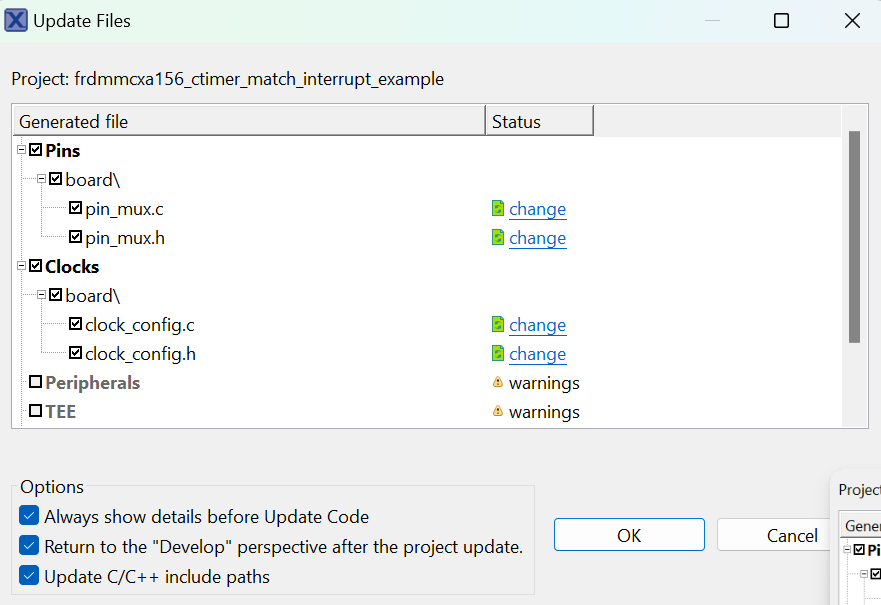The width and height of the screenshot is (881, 605).
Task: Open the change link for clock_config.h
Action: (537, 354)
